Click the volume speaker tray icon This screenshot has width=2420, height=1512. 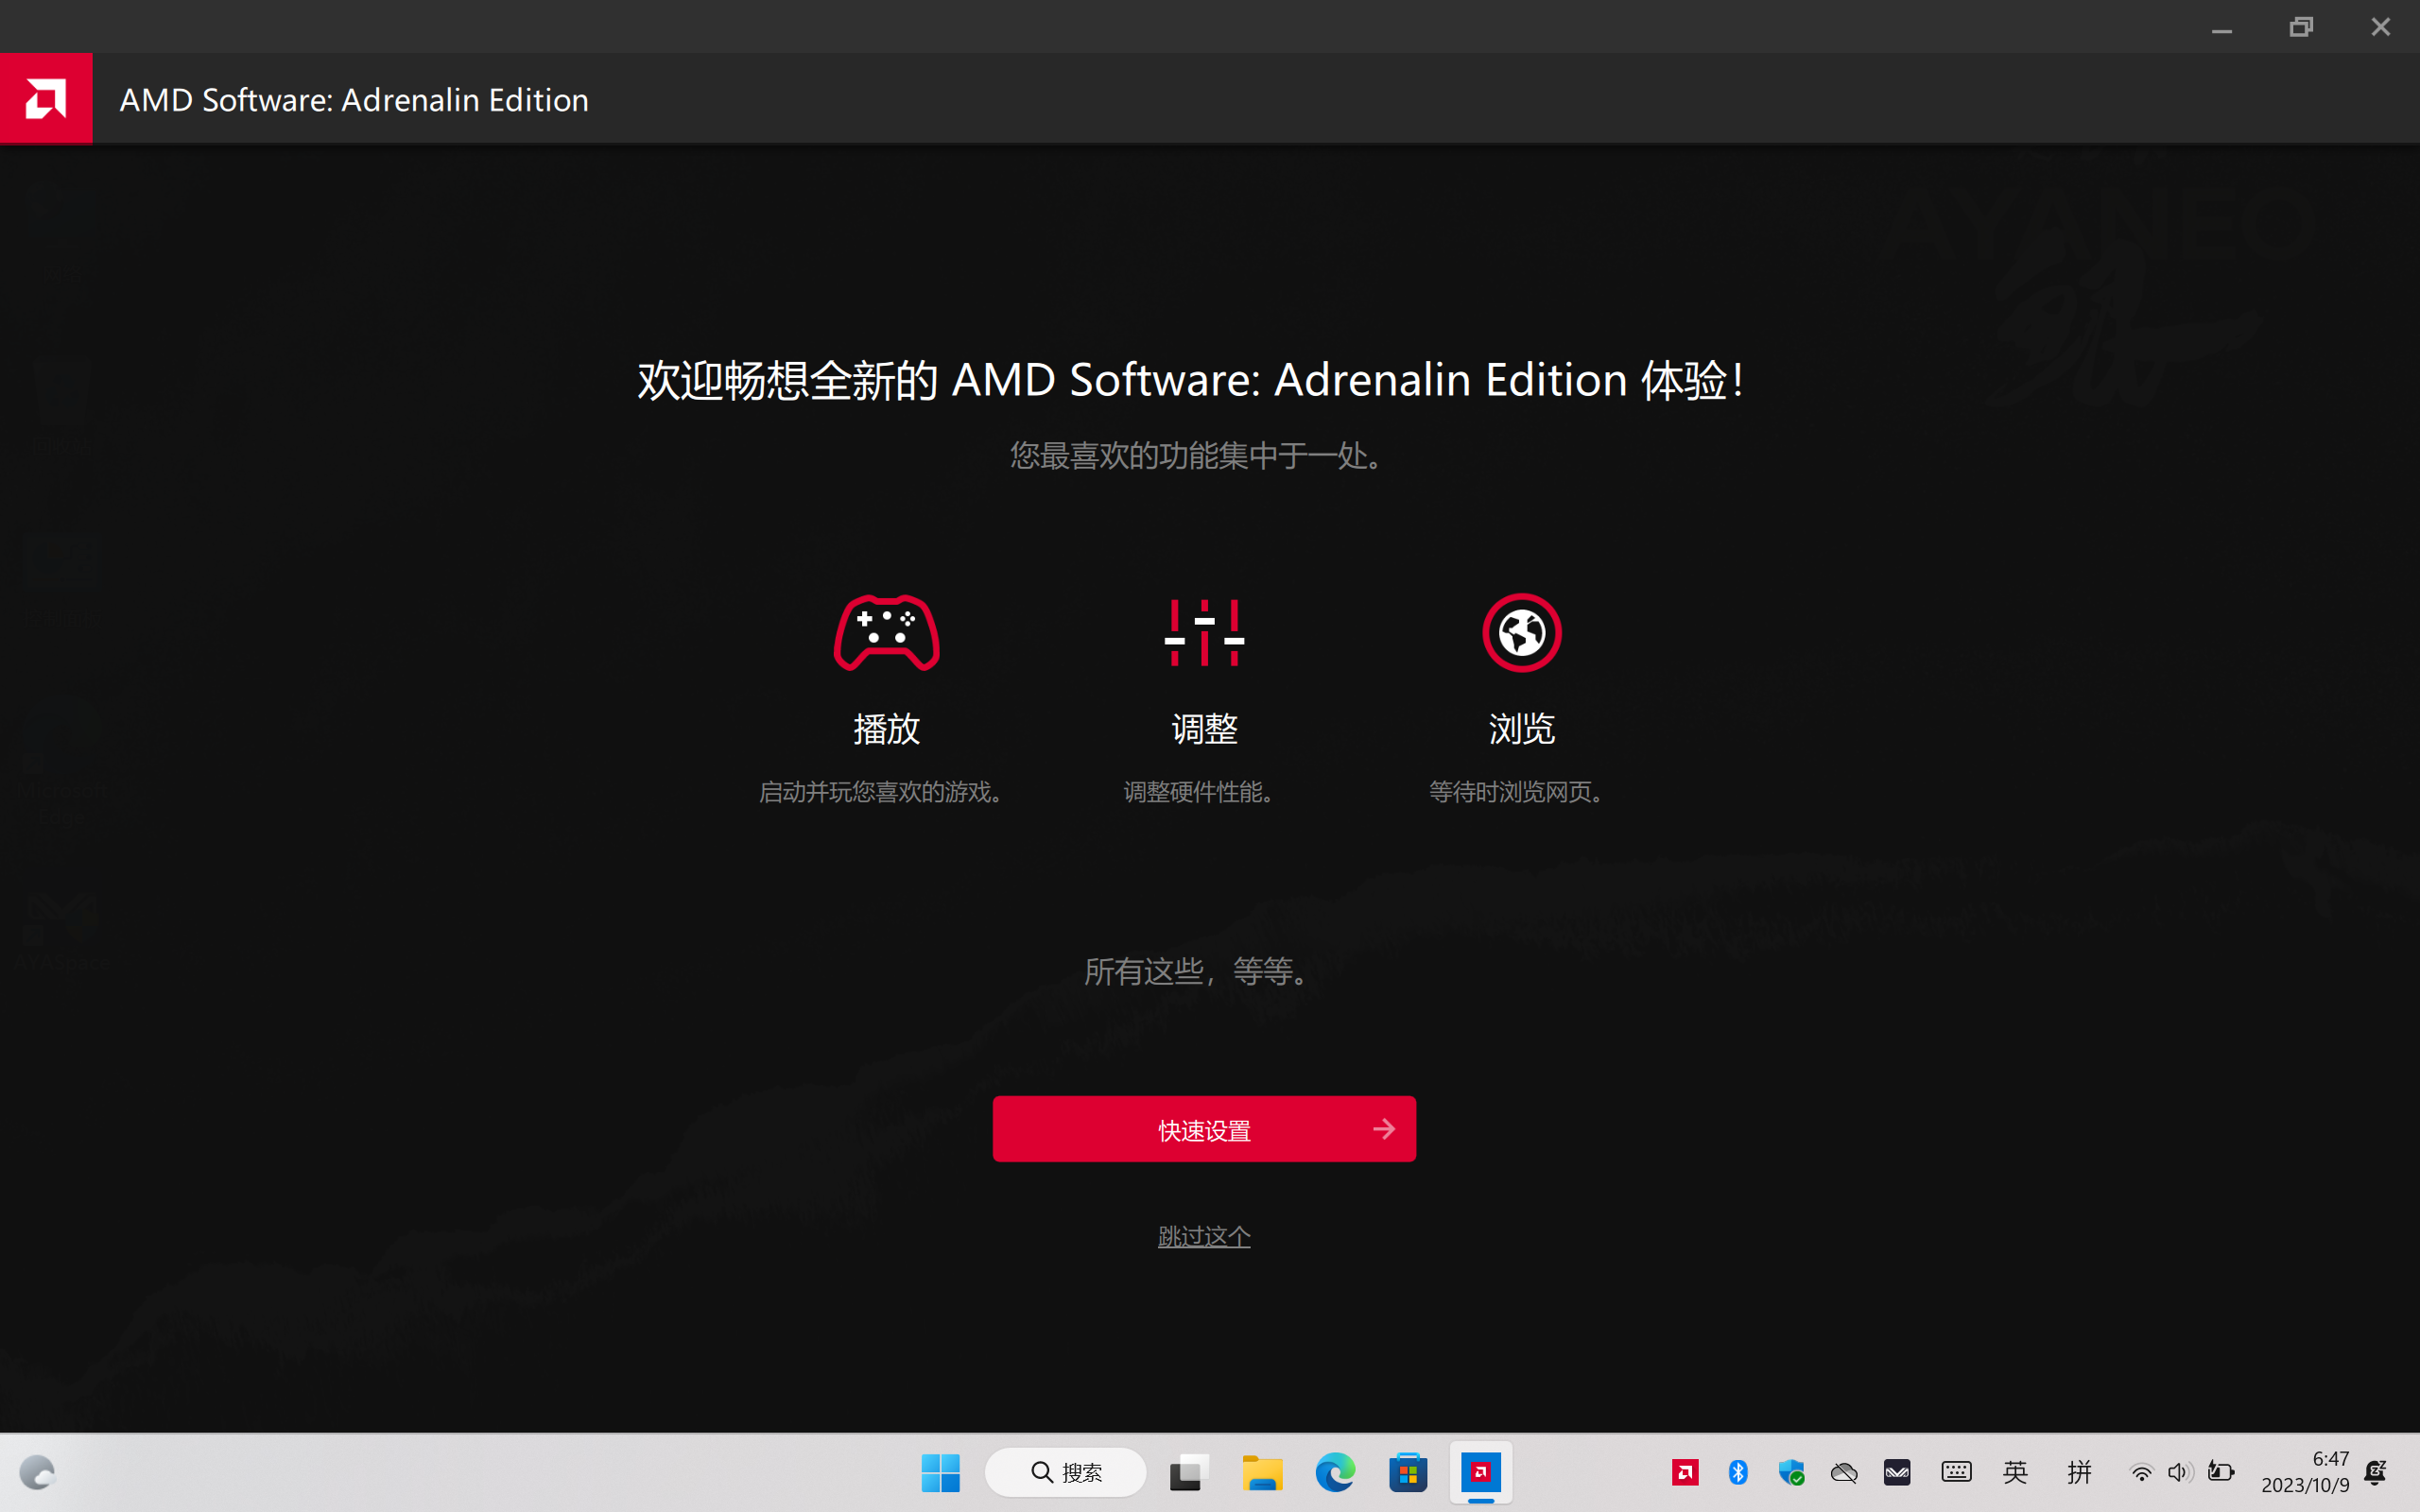tap(2180, 1473)
